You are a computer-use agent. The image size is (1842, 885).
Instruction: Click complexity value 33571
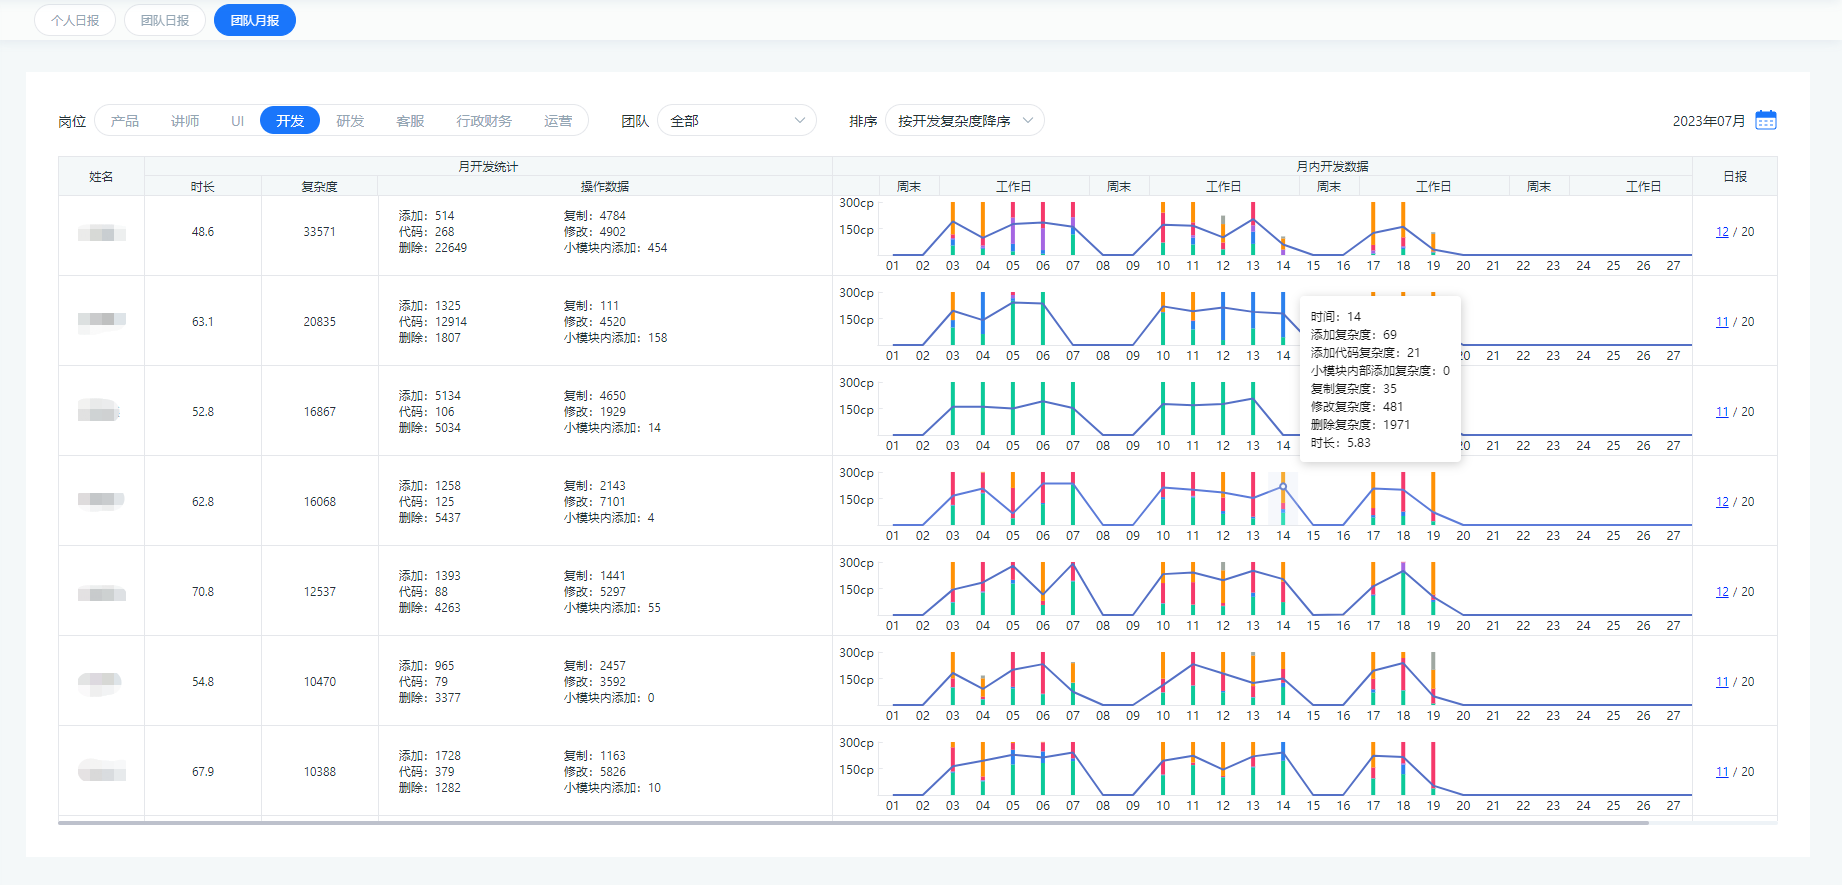point(320,232)
